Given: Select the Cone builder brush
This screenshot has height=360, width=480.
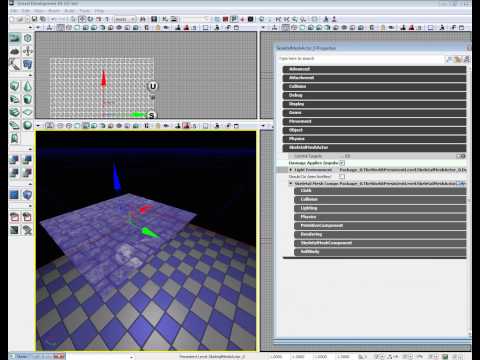Looking at the screenshot, I should click(x=28, y=86).
